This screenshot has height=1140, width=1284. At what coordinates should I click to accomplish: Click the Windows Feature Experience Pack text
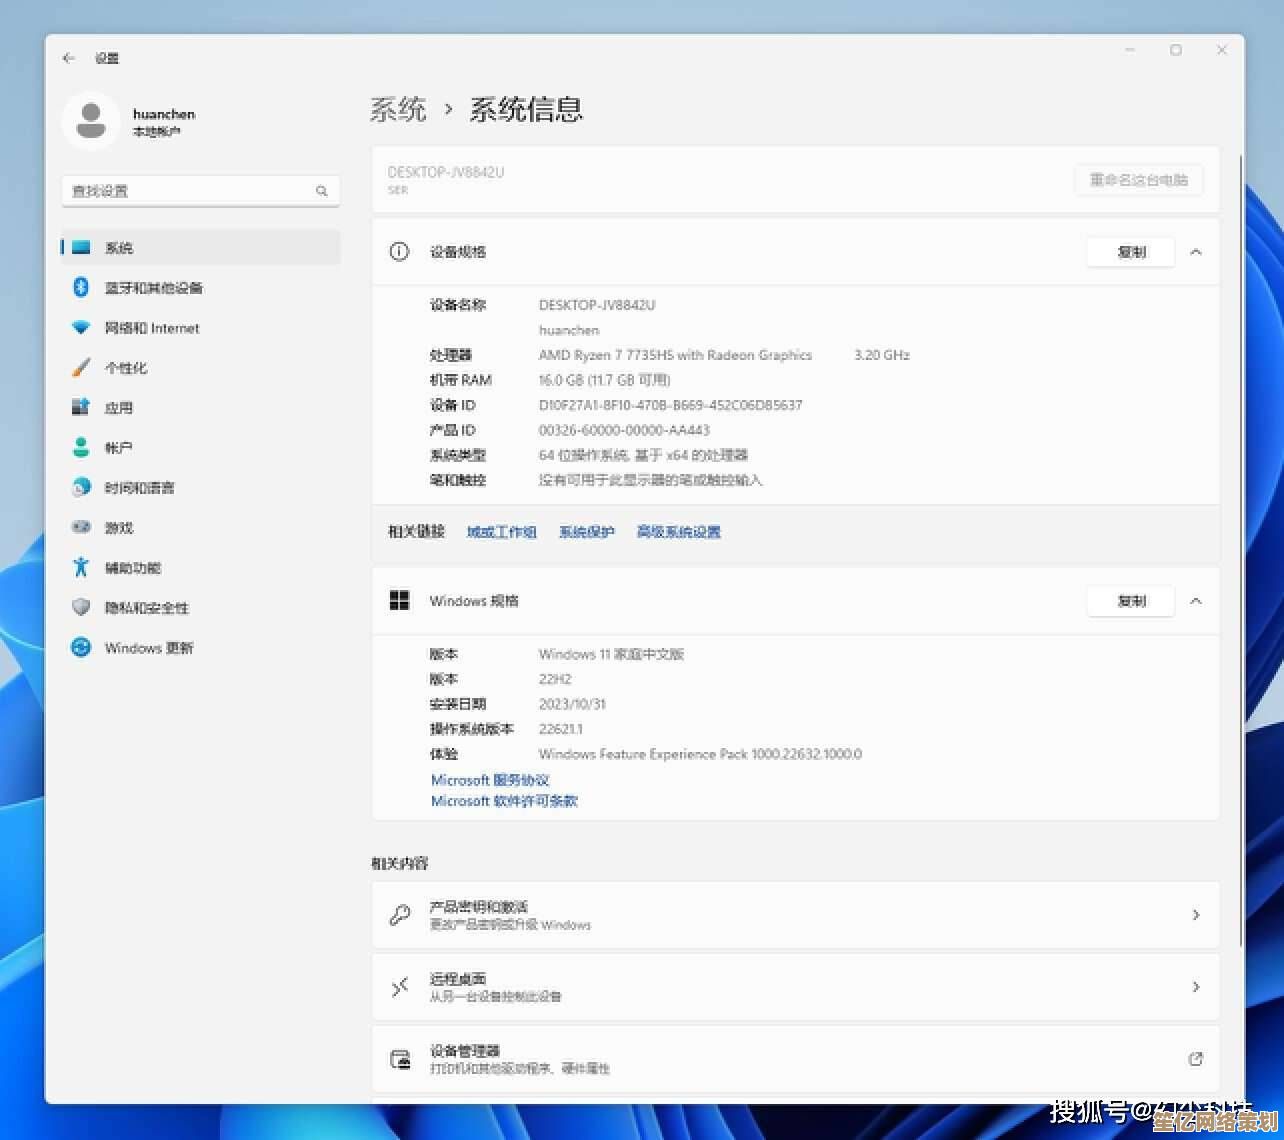click(x=700, y=754)
